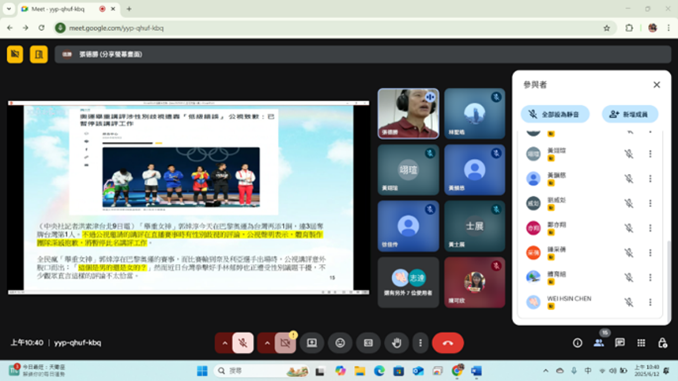This screenshot has height=381, width=678.
Task: Select the presenter's video tile with headphones
Action: [408, 114]
